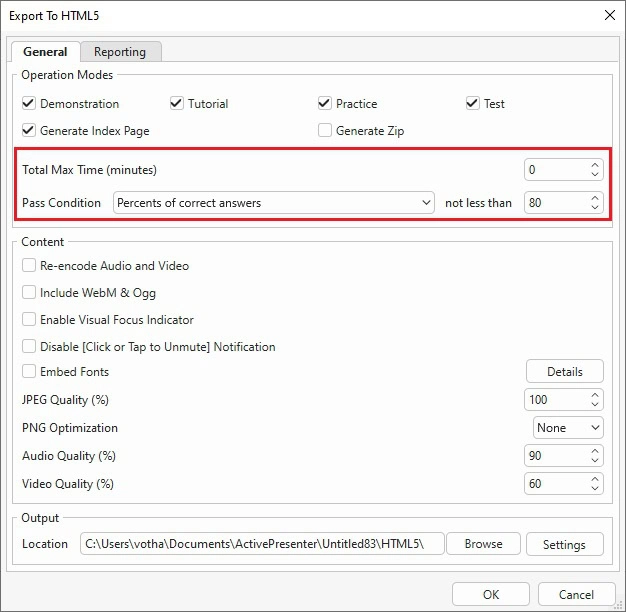Confirm export with OK button
Screen dimensions: 626x612
[x=491, y=594]
